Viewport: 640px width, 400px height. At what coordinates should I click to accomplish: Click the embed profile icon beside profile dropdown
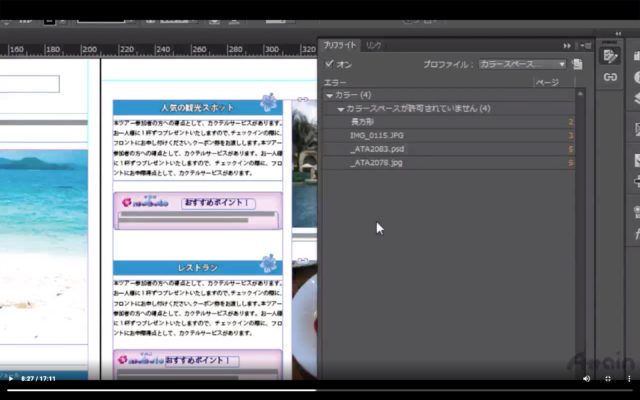click(577, 64)
